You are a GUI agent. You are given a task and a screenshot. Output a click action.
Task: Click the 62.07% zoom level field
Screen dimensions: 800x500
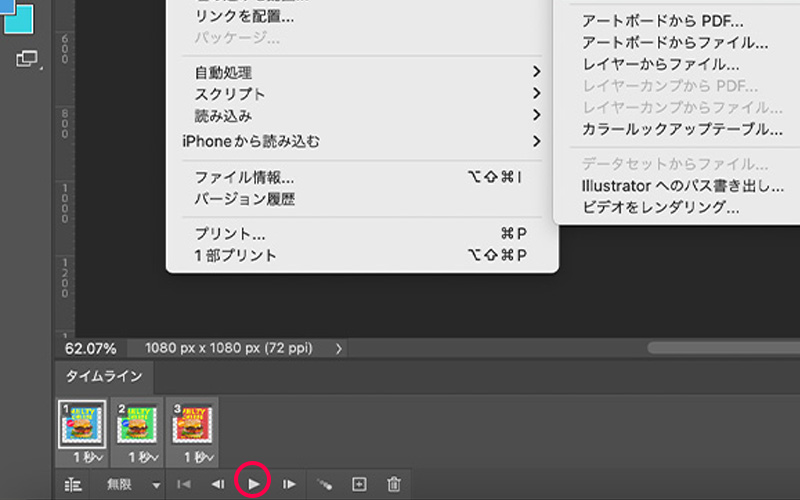(91, 349)
